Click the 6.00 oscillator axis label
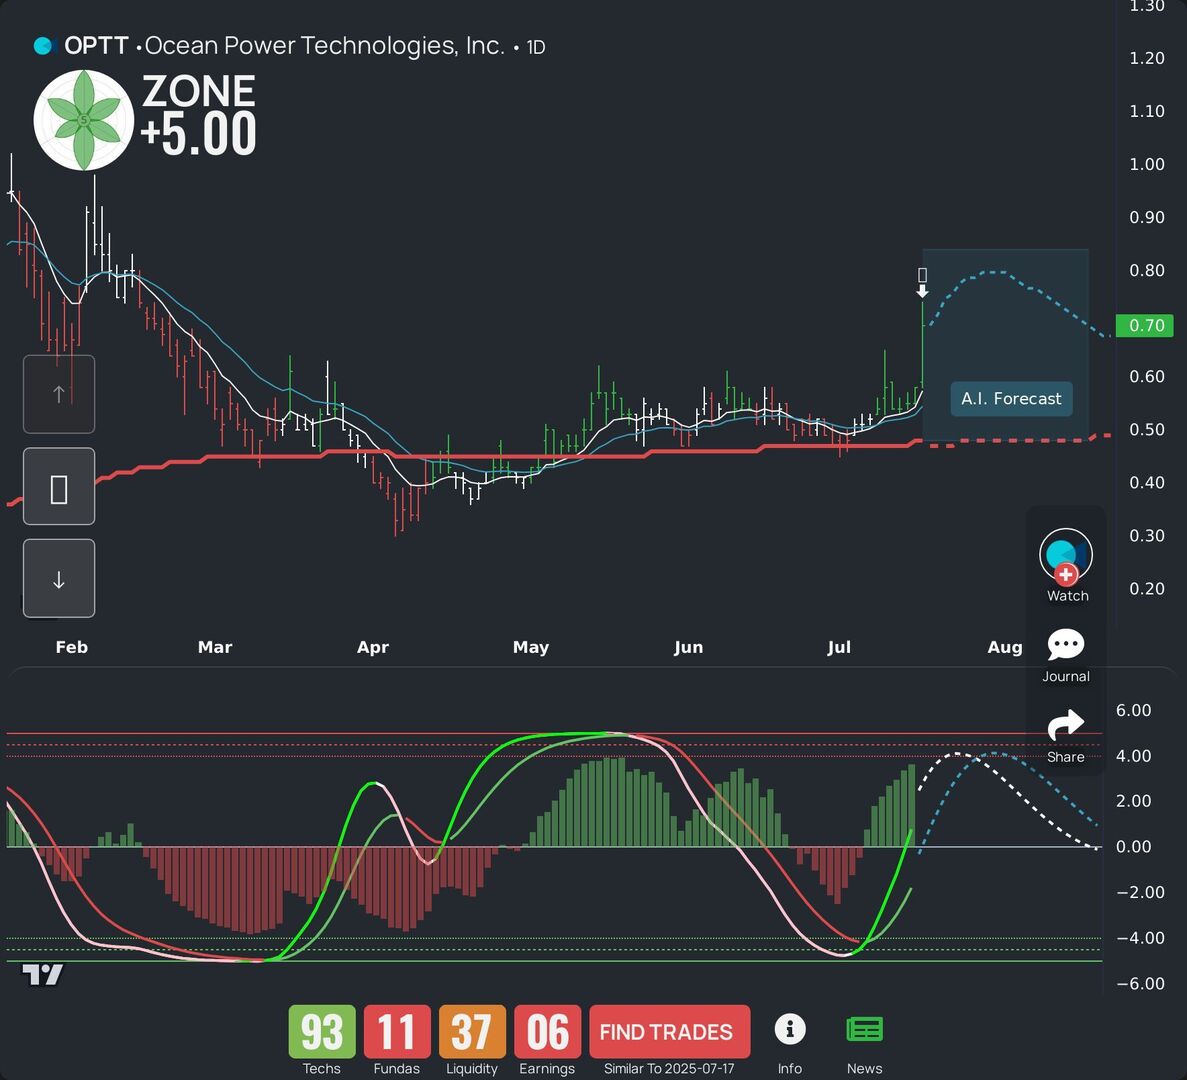The height and width of the screenshot is (1080, 1187). pyautogui.click(x=1133, y=710)
